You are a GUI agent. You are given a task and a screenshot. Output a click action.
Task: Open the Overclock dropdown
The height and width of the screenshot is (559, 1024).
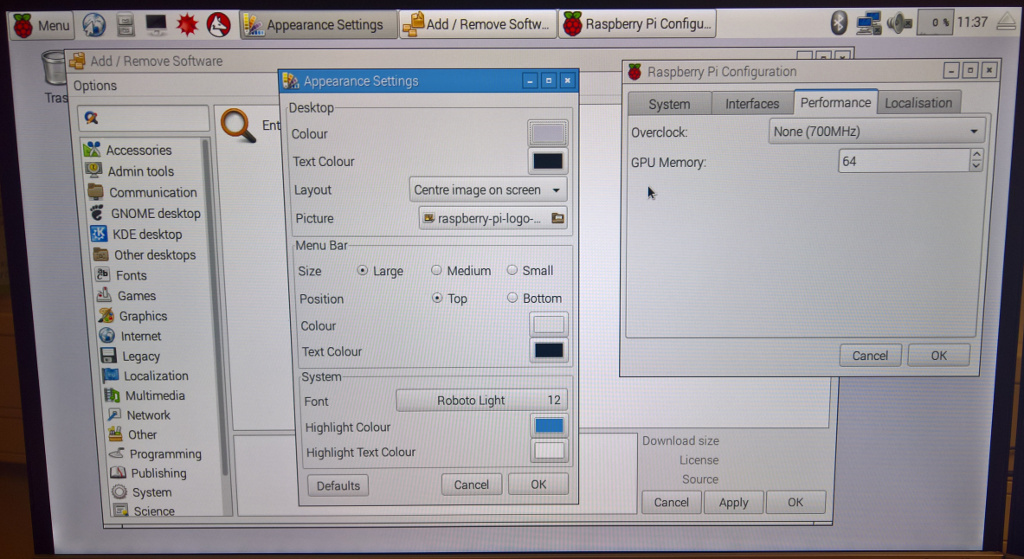click(876, 131)
